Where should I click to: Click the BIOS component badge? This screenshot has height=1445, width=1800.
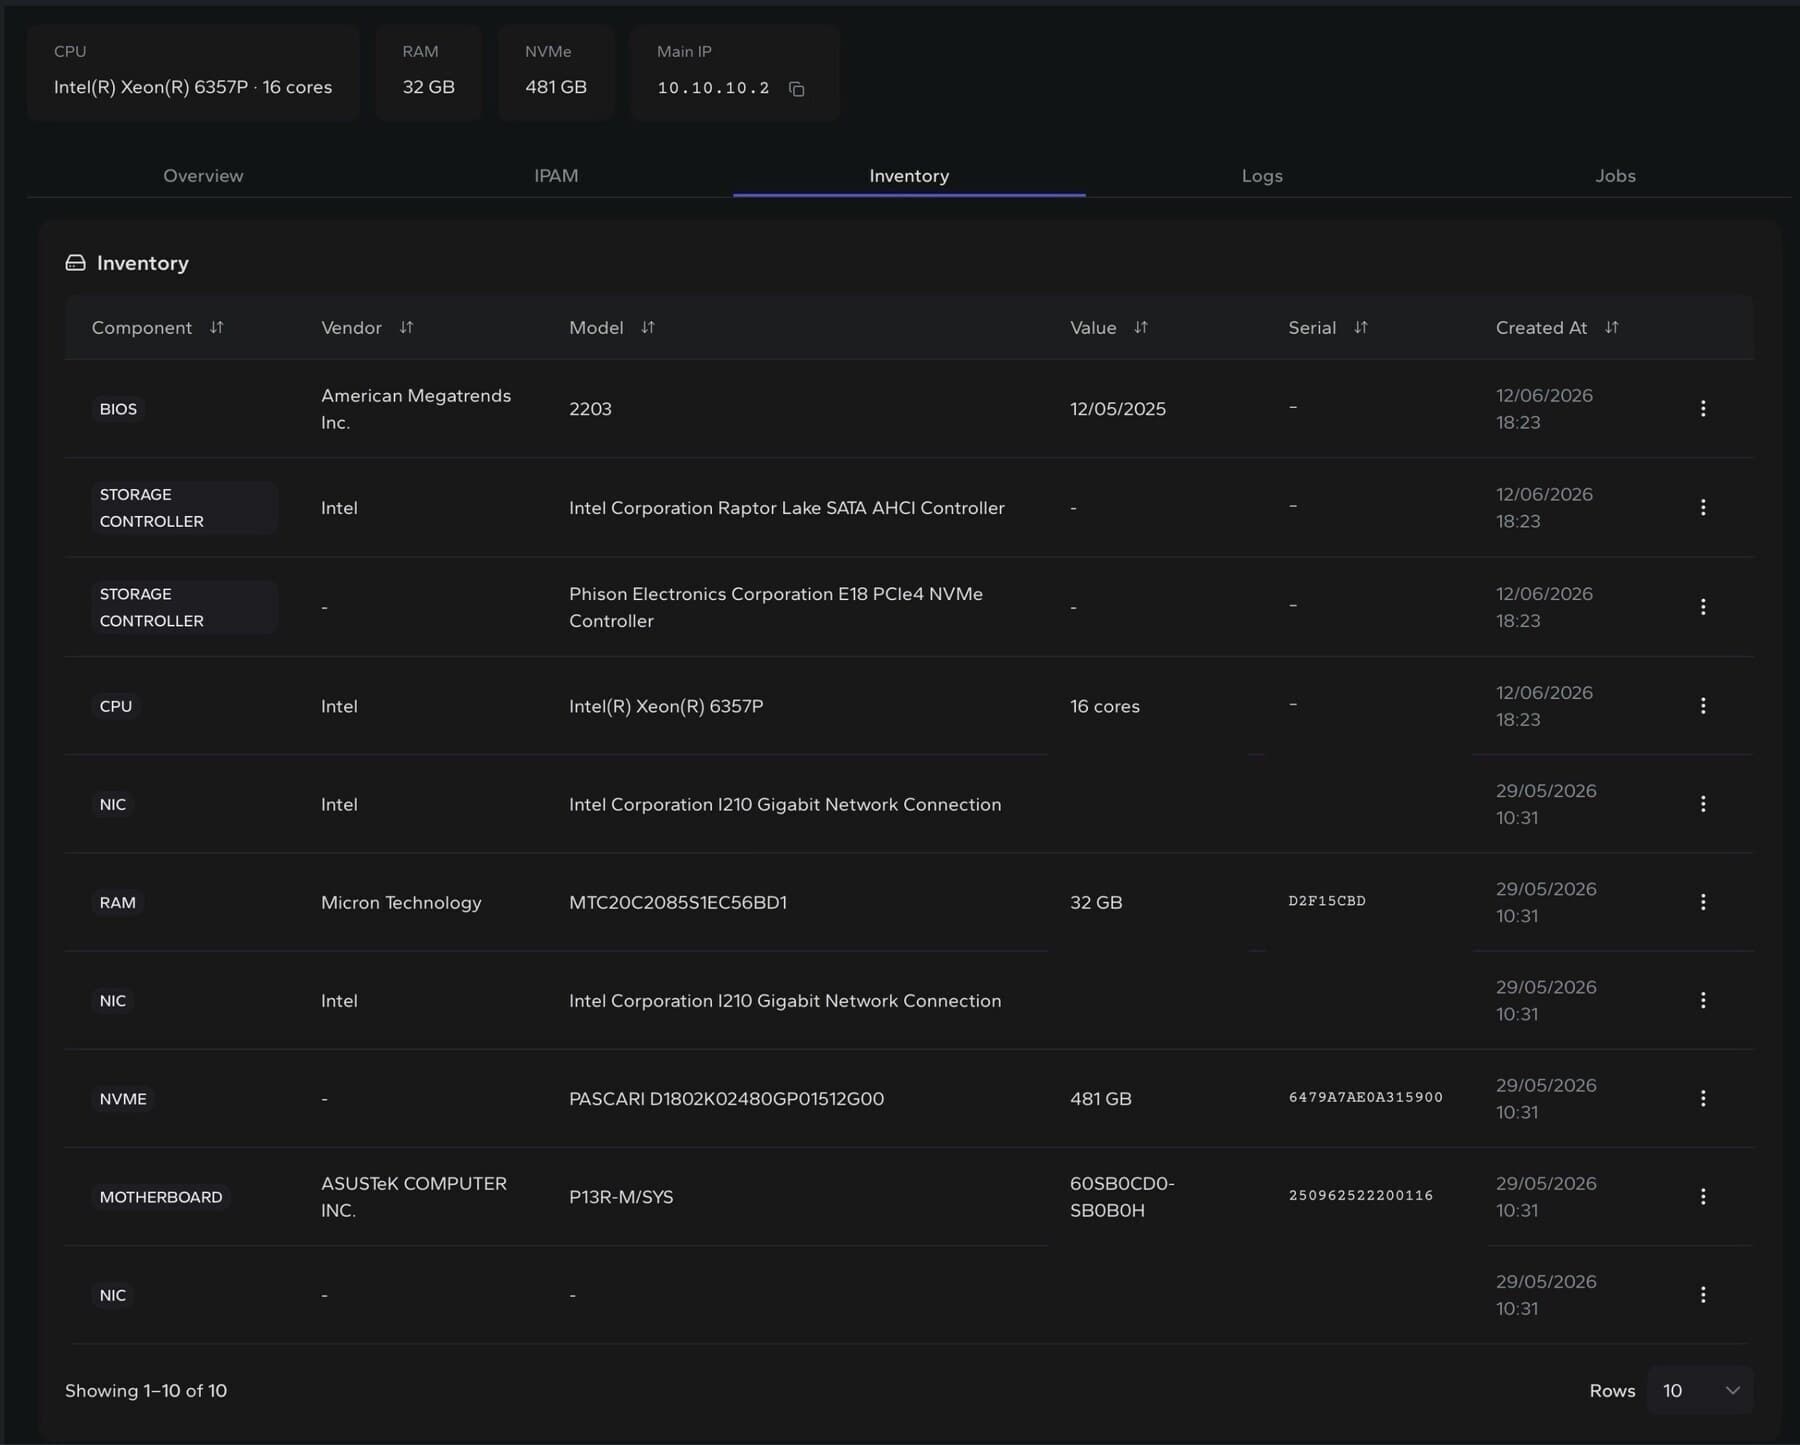coord(118,409)
